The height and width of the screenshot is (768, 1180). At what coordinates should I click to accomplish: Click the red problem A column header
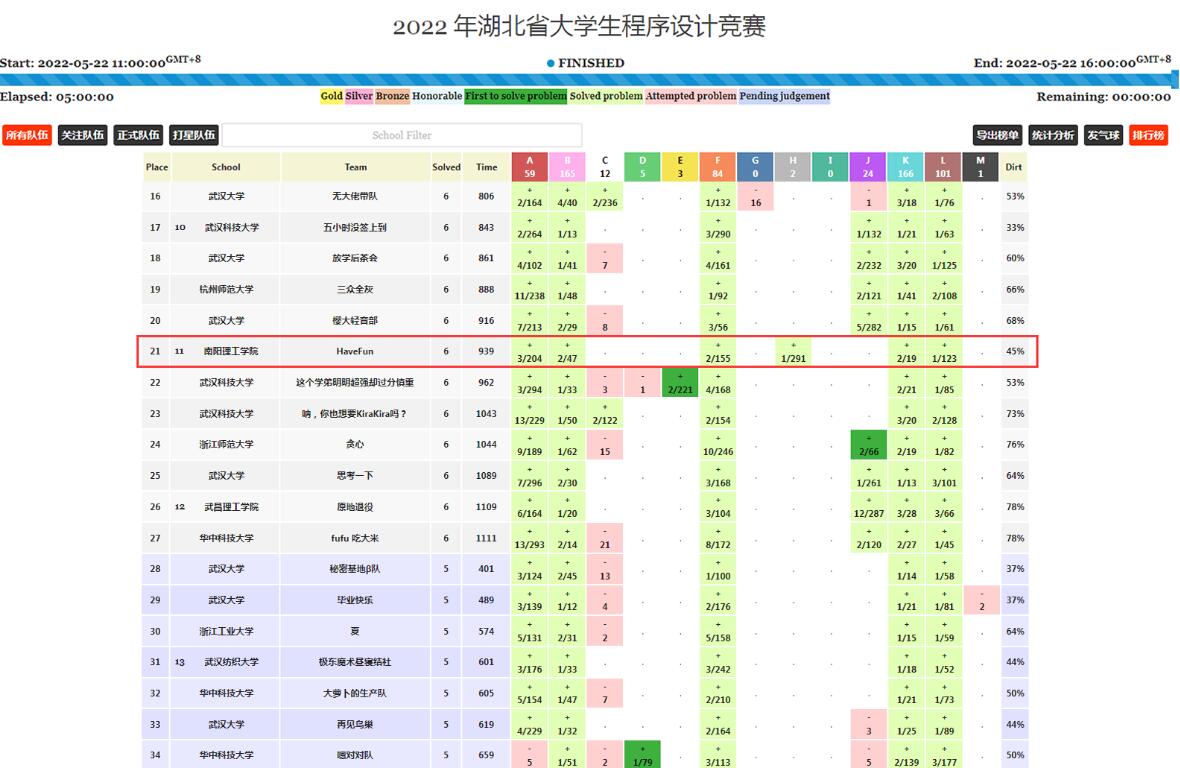[530, 167]
